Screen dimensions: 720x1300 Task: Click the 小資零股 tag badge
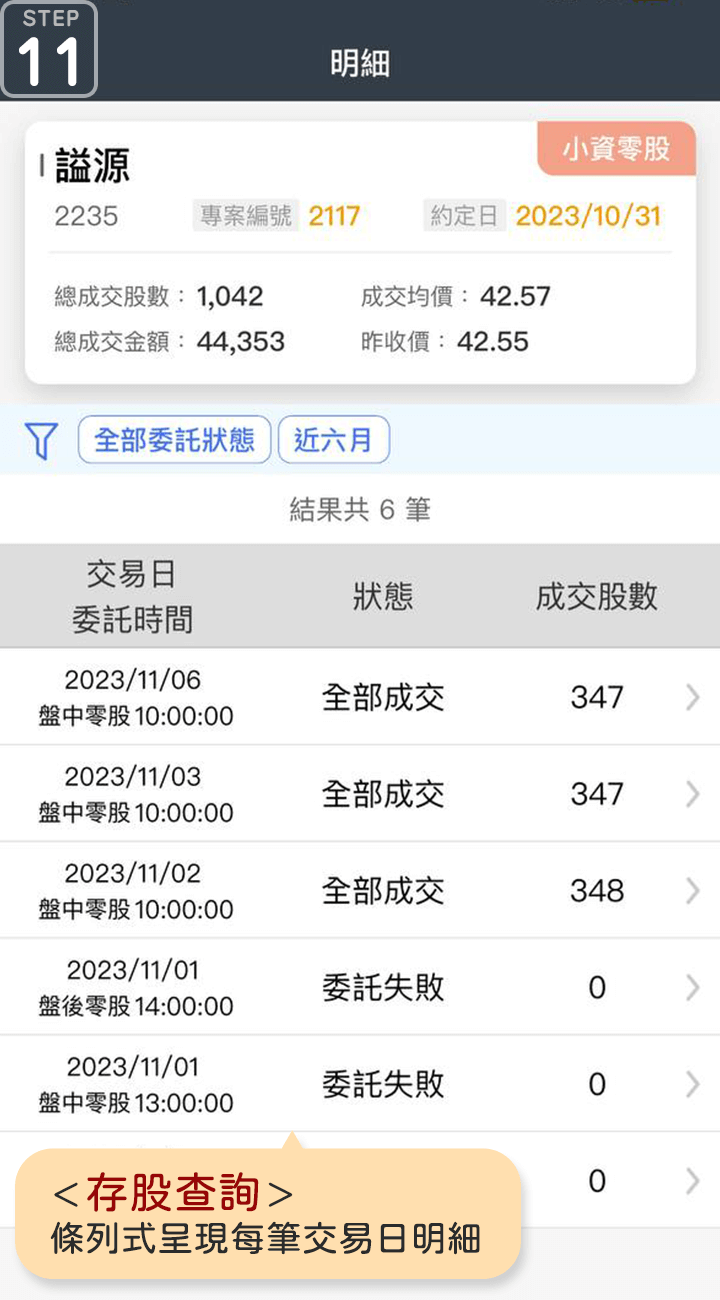pos(615,150)
